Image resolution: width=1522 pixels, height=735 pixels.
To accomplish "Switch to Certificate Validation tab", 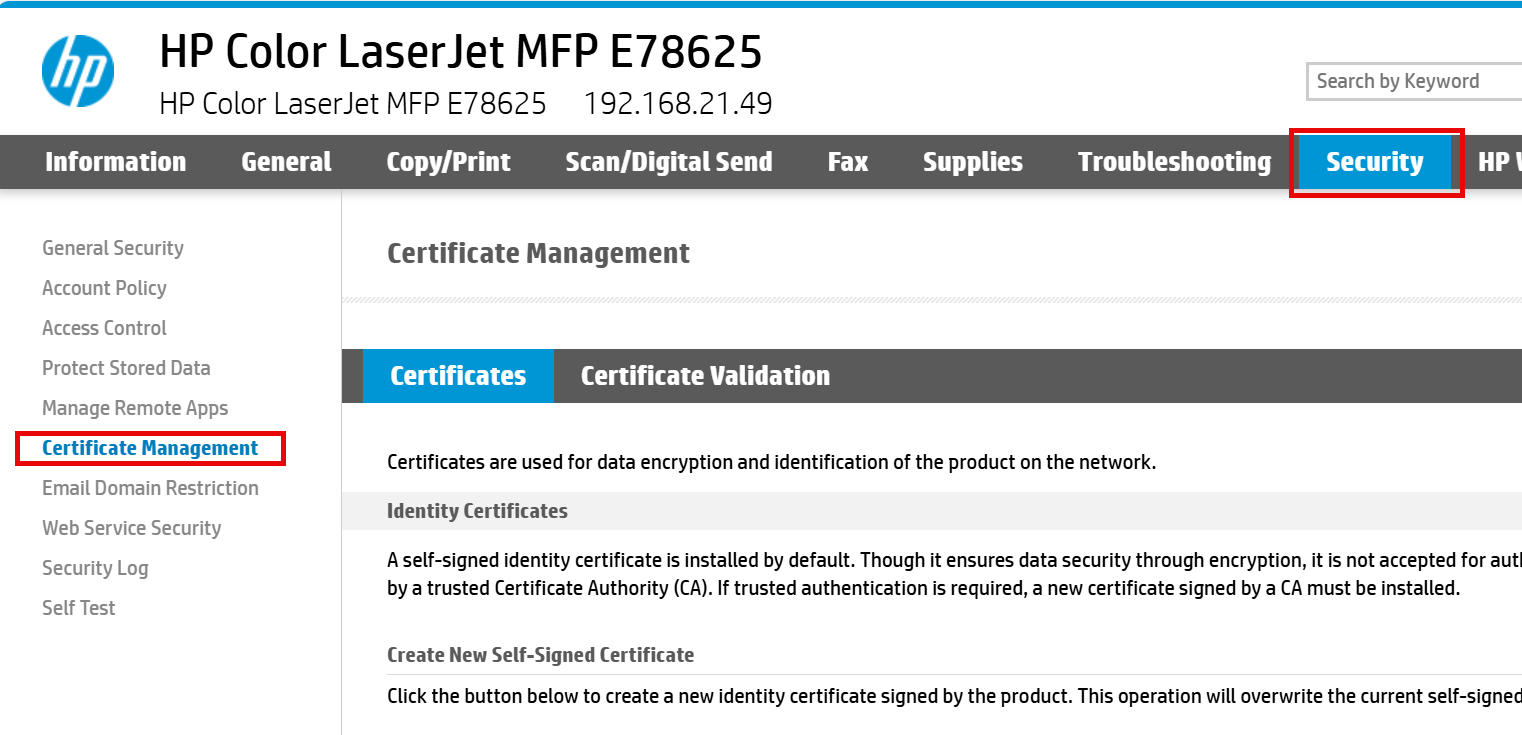I will coord(705,376).
